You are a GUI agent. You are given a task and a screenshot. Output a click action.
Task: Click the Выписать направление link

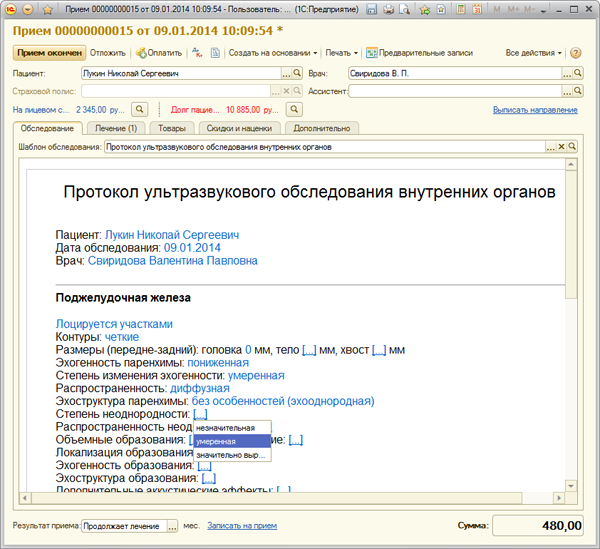pyautogui.click(x=535, y=110)
